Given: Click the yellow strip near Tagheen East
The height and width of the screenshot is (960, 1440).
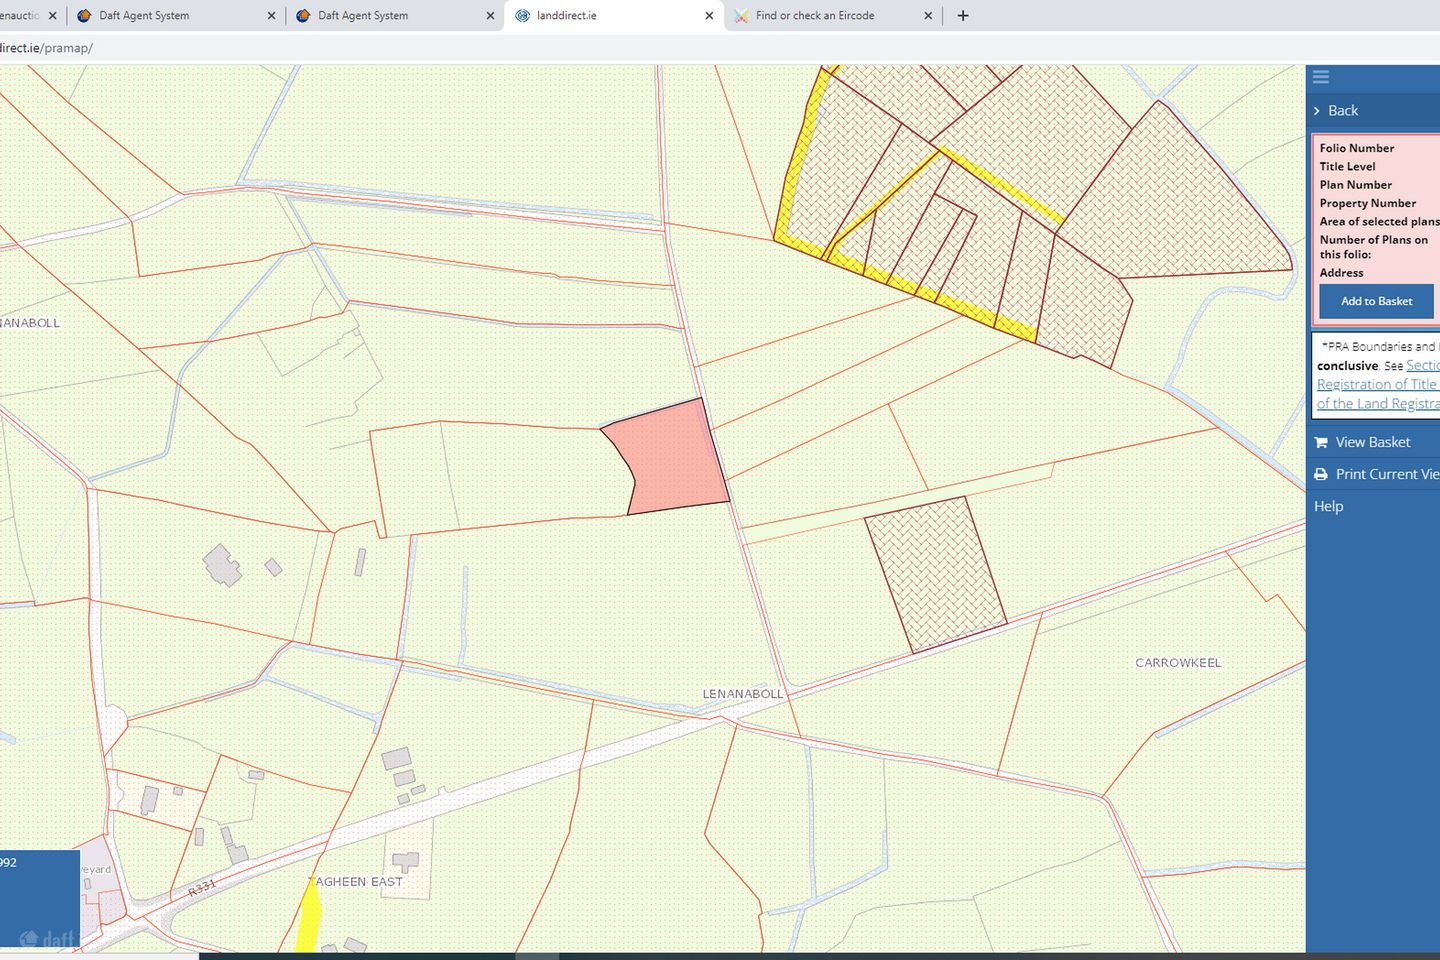Looking at the screenshot, I should click(x=309, y=918).
